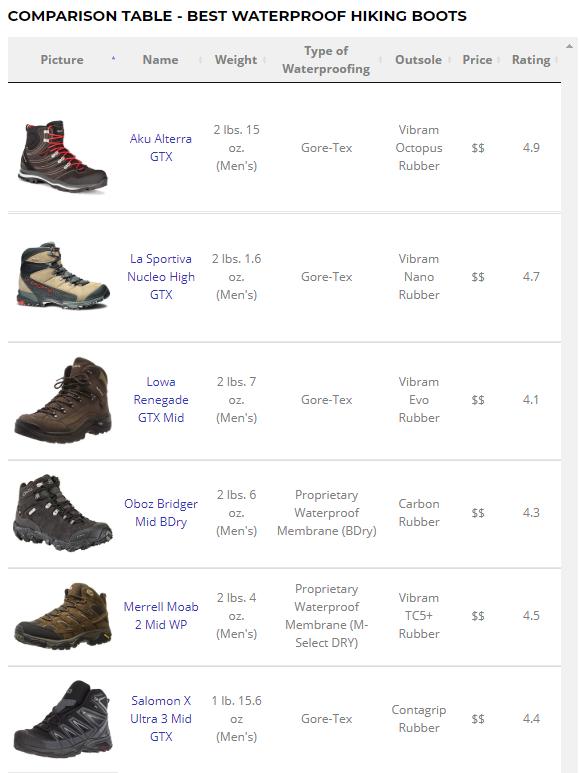Open Salomon X Ultra 3 Mid GTX link
The image size is (579, 773).
click(161, 719)
